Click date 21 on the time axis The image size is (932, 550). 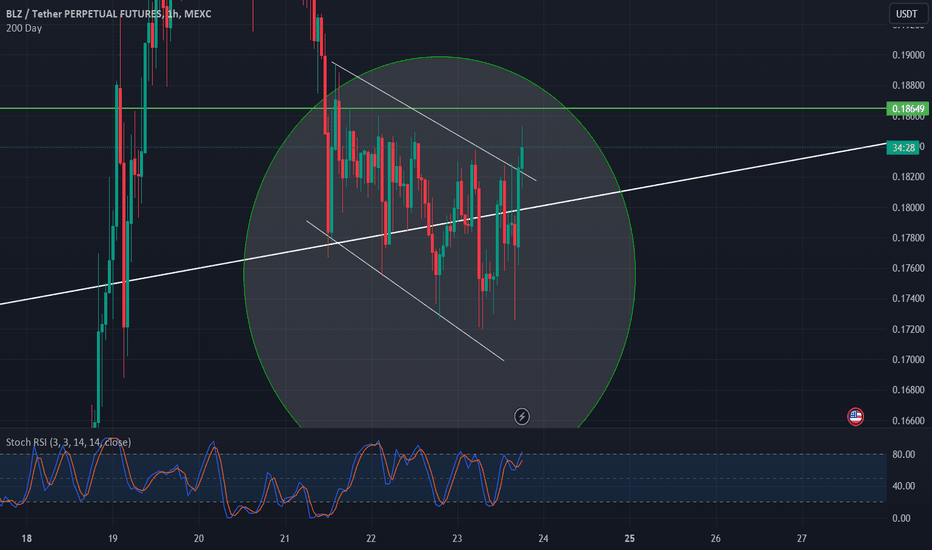[x=285, y=538]
